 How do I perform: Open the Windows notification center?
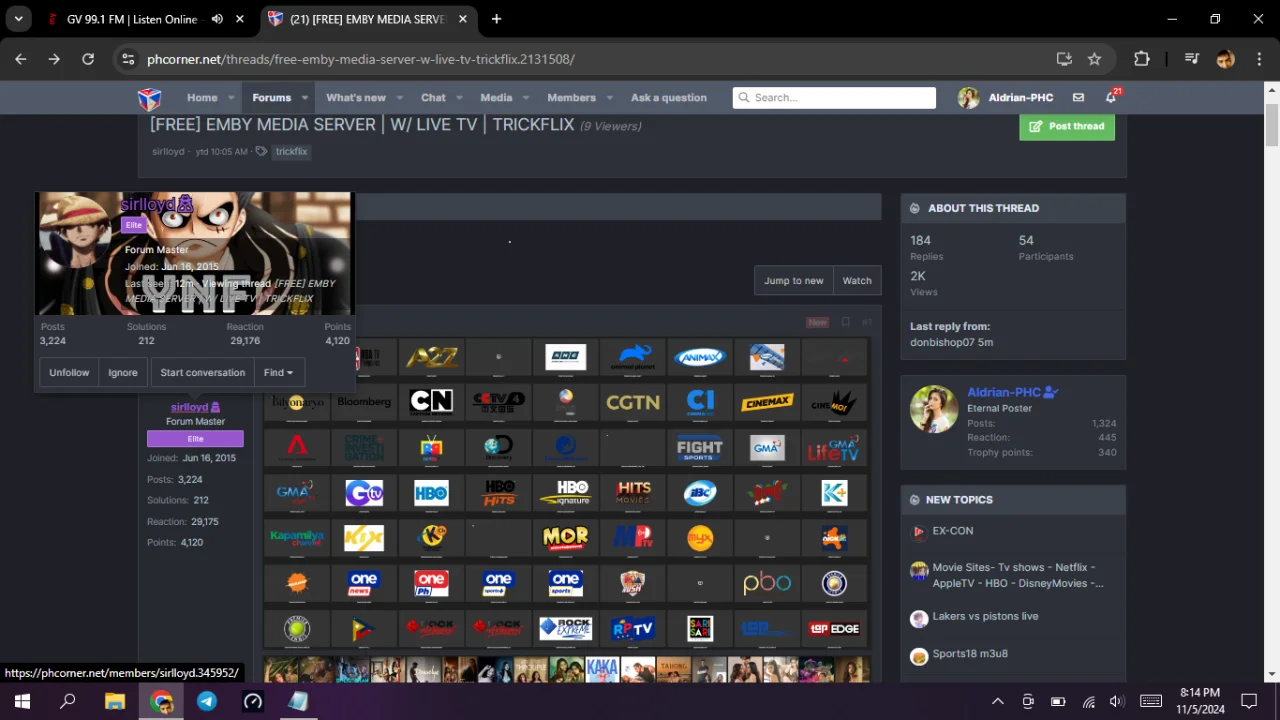(x=1249, y=701)
